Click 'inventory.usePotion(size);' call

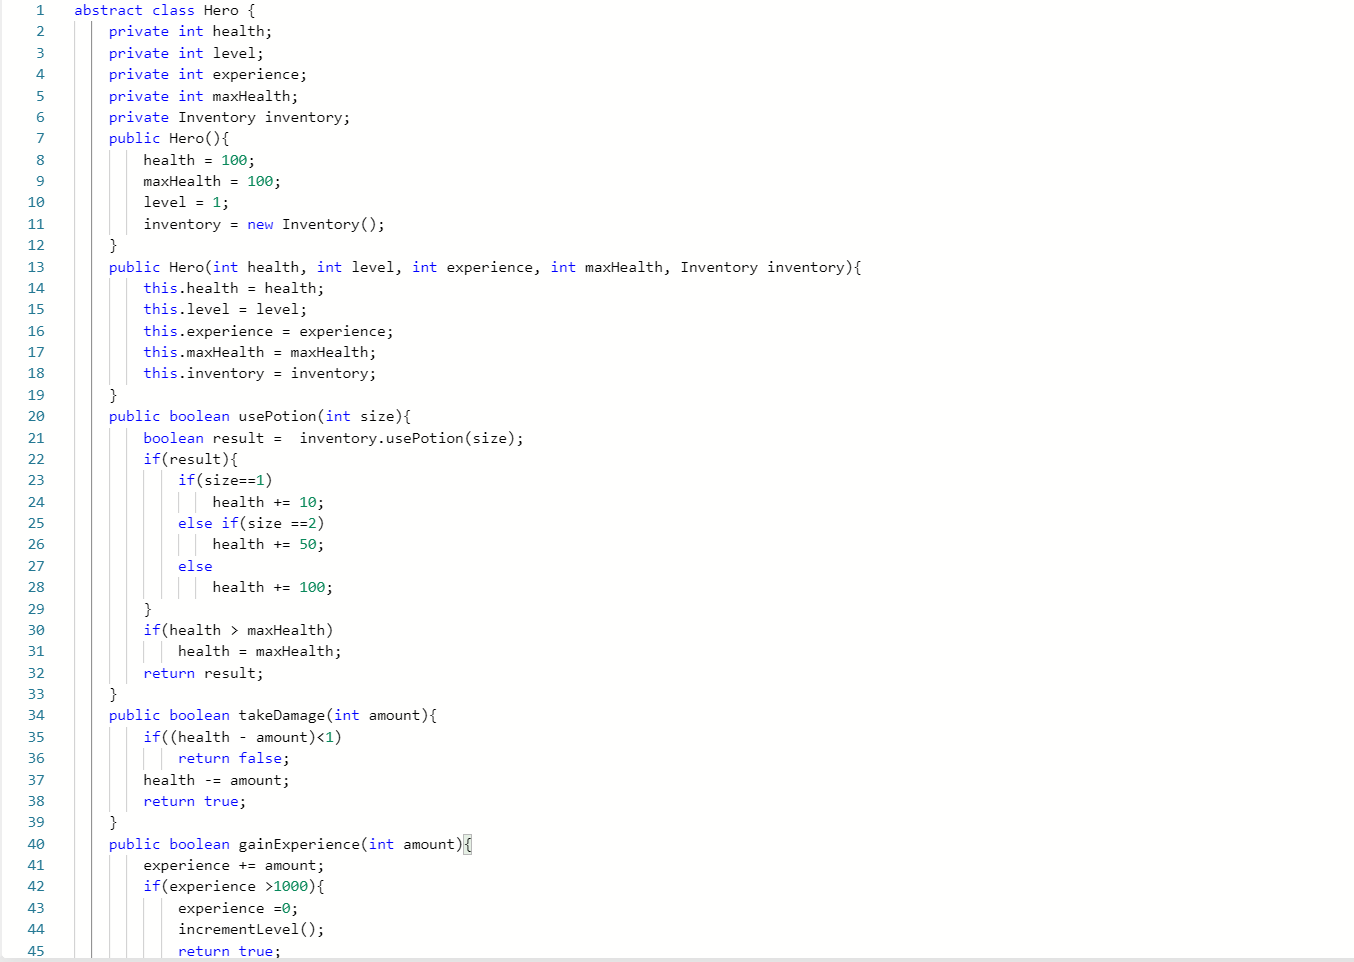point(411,438)
